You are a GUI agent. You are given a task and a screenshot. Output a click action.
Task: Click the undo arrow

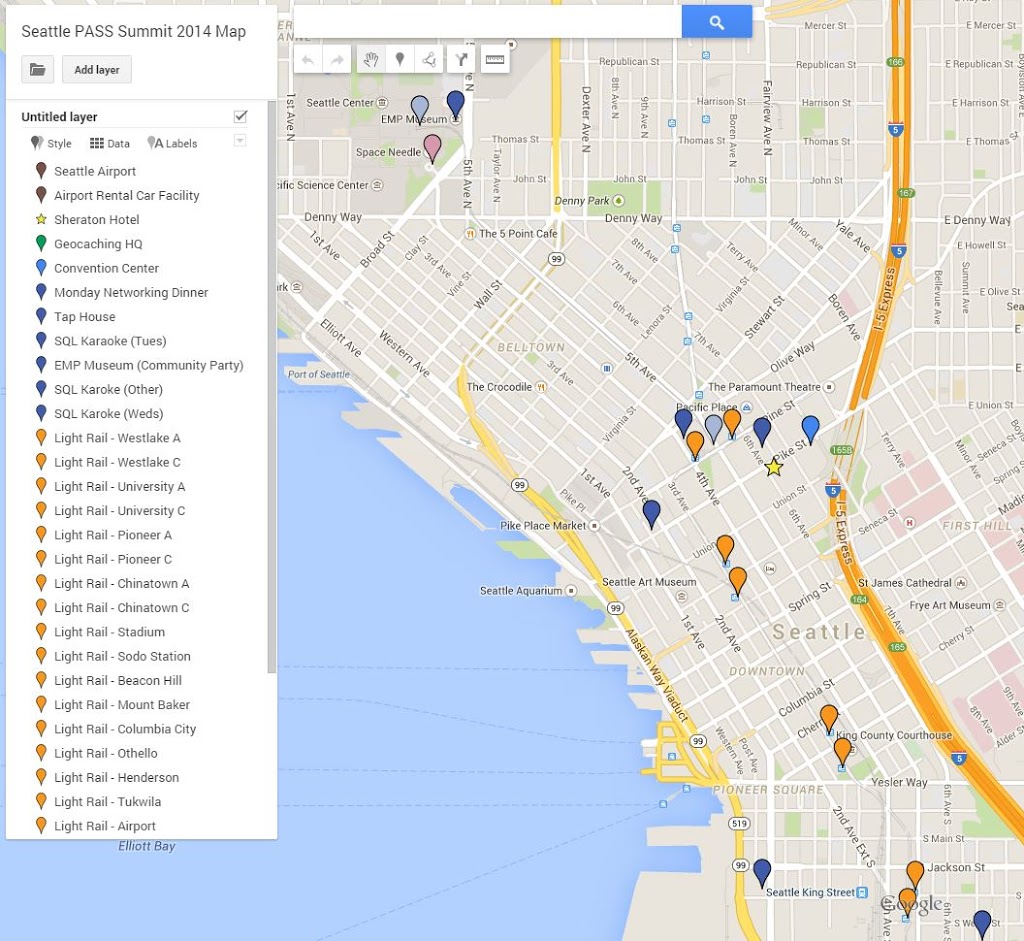coord(308,60)
